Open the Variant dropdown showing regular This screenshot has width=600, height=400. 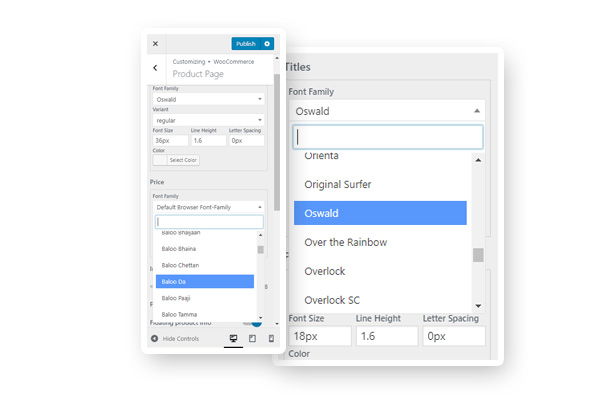point(209,120)
